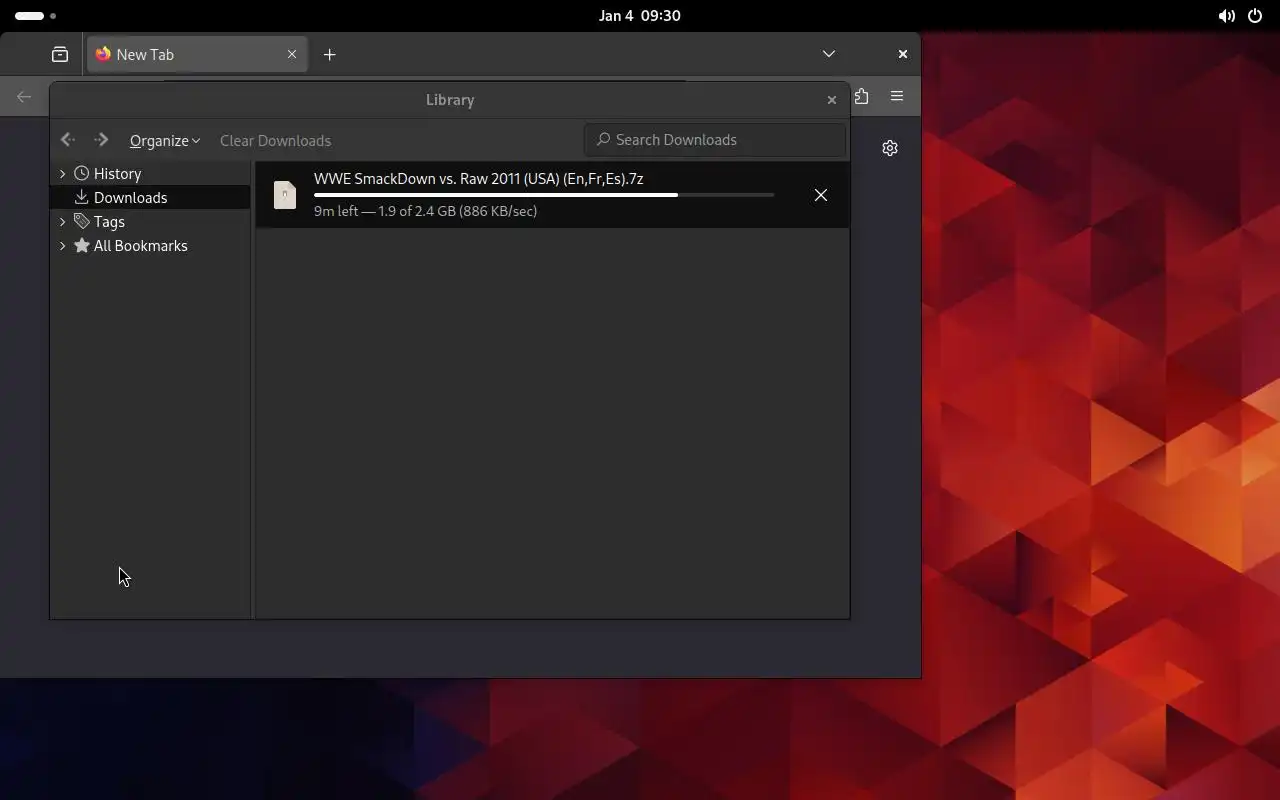
Task: Click the Firefox back arrow
Action: coord(24,97)
